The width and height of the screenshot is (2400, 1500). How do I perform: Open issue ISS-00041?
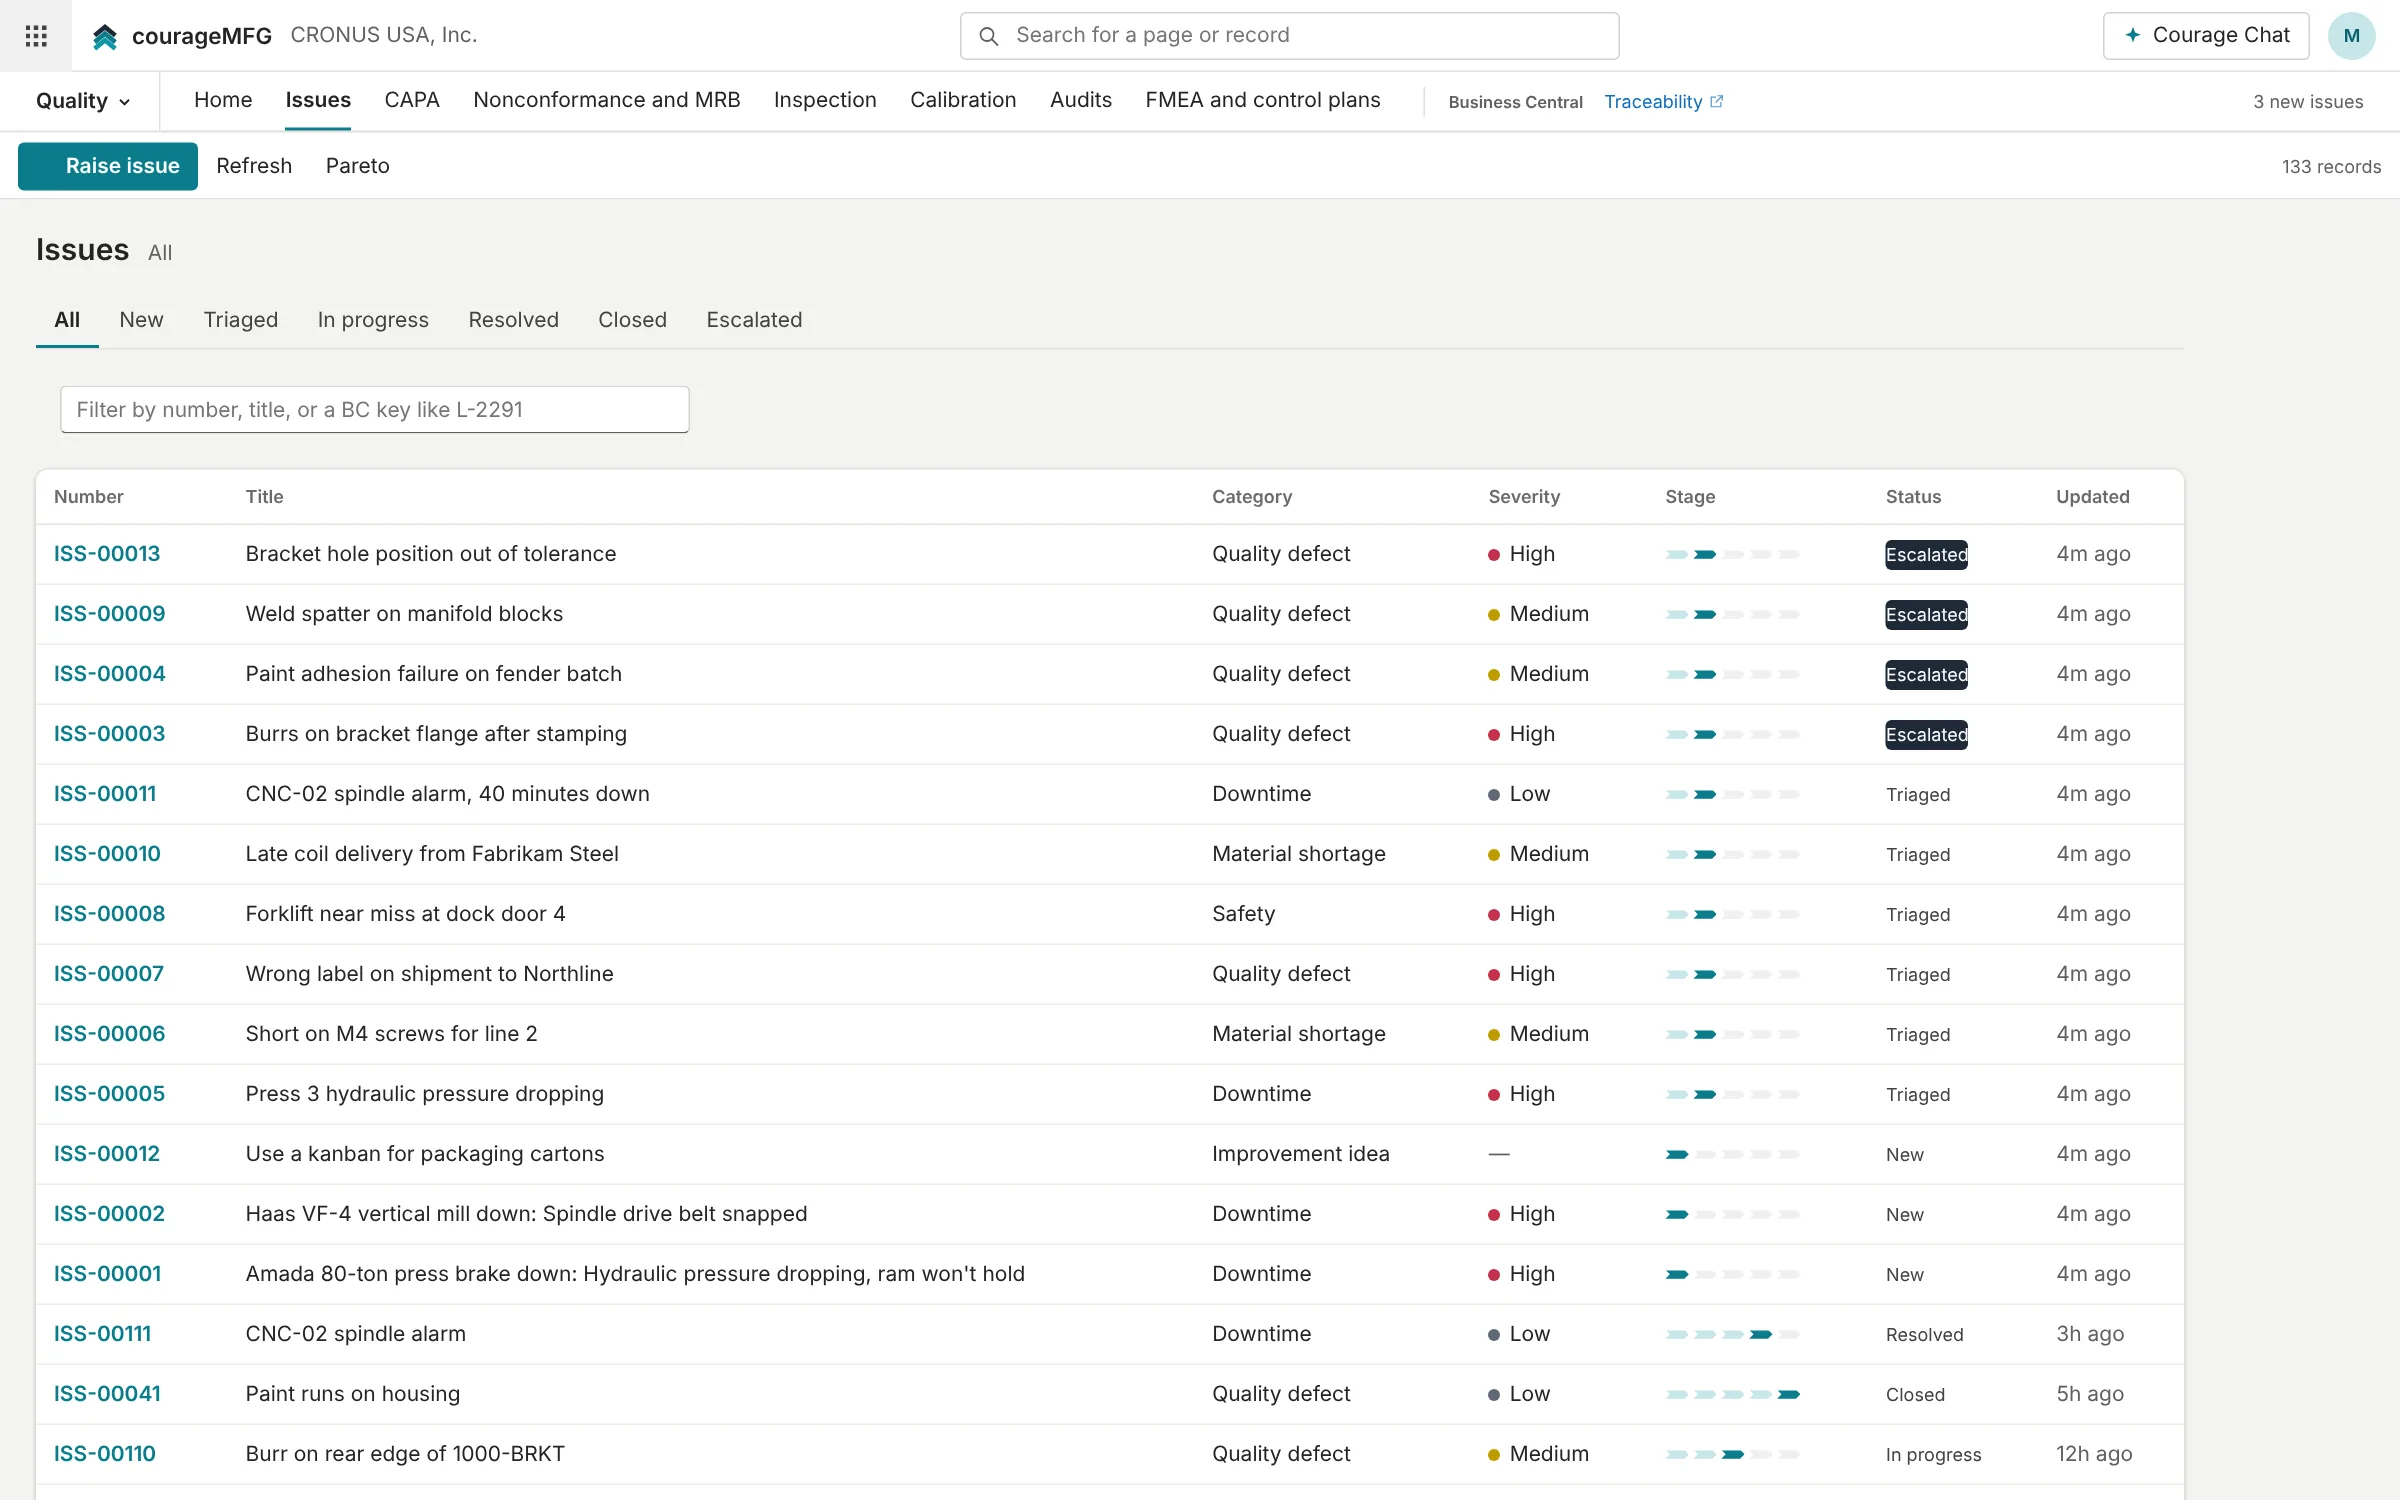107,1394
